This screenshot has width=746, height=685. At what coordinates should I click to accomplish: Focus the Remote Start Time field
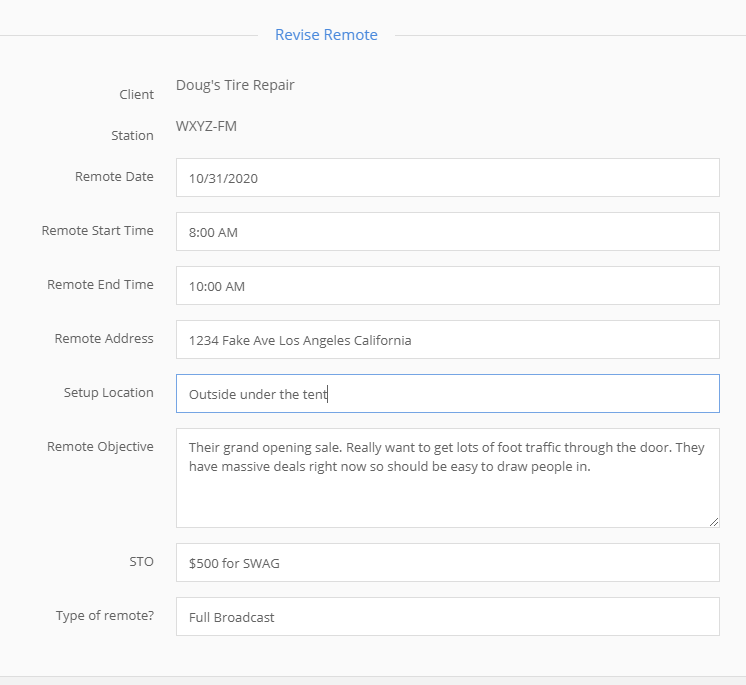(x=447, y=232)
